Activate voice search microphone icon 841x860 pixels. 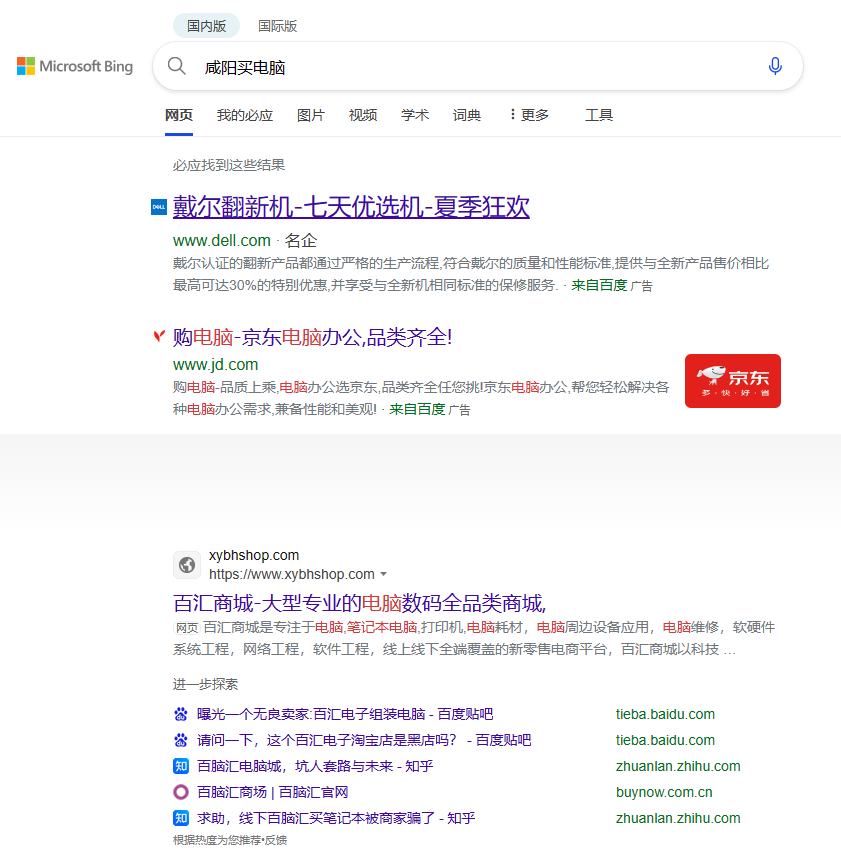(775, 66)
